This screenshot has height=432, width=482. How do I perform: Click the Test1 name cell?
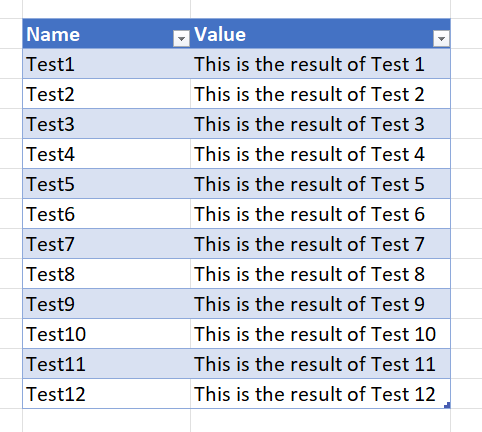(107, 64)
